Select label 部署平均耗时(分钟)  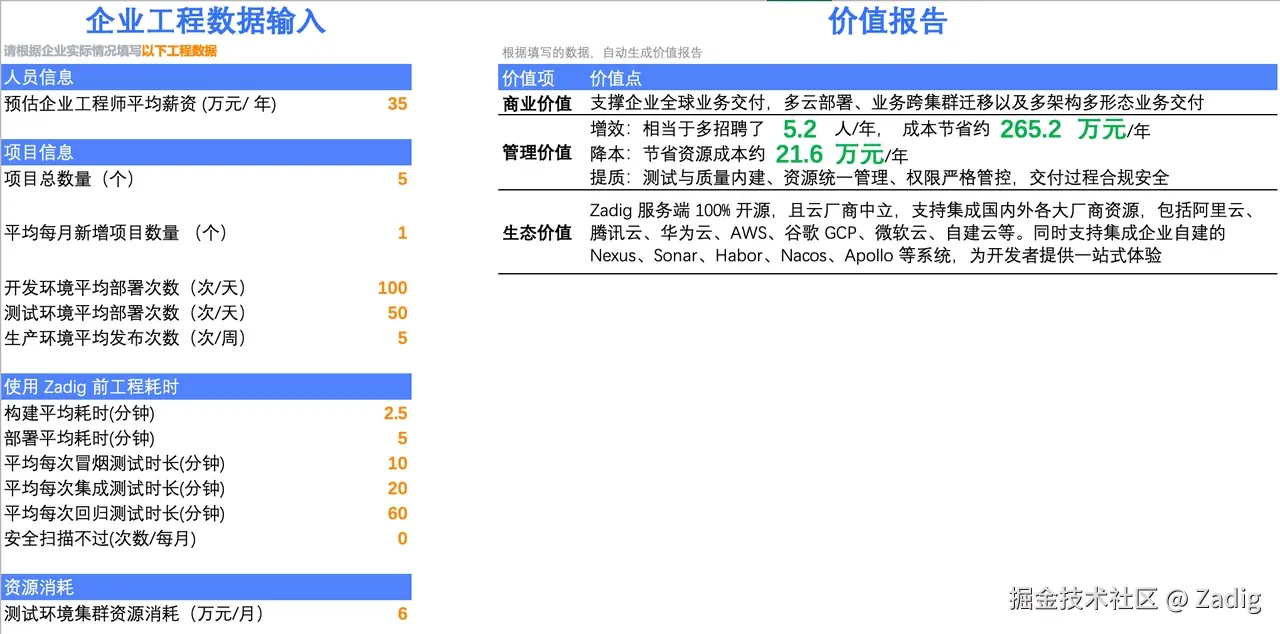tap(80, 438)
